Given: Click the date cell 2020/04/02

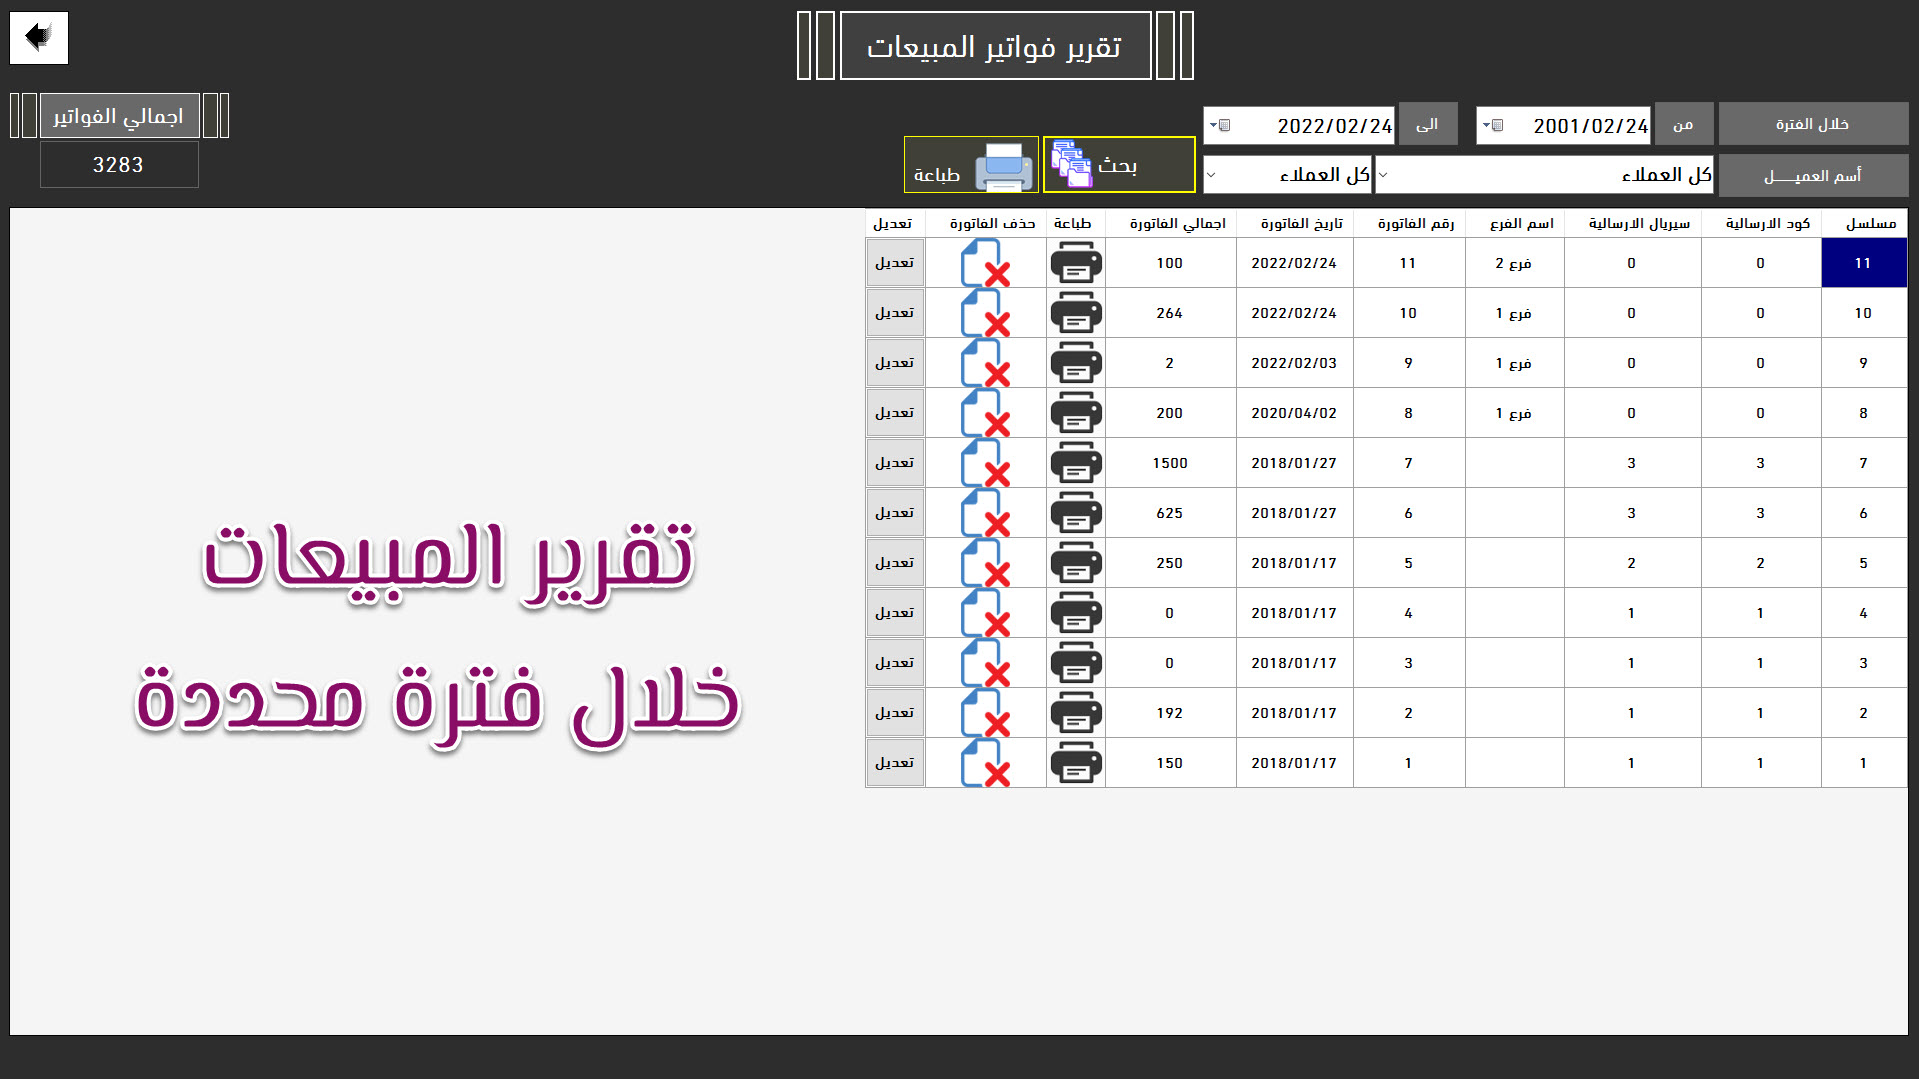Looking at the screenshot, I should (x=1295, y=413).
